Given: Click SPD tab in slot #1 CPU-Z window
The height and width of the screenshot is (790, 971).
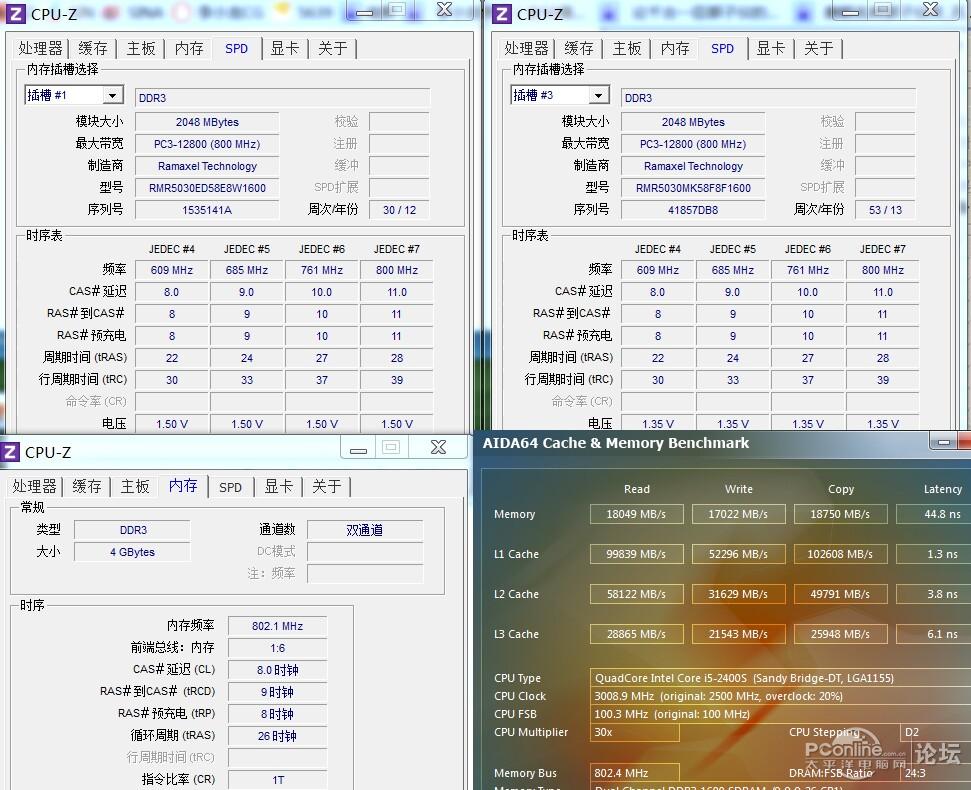Looking at the screenshot, I should (x=237, y=48).
